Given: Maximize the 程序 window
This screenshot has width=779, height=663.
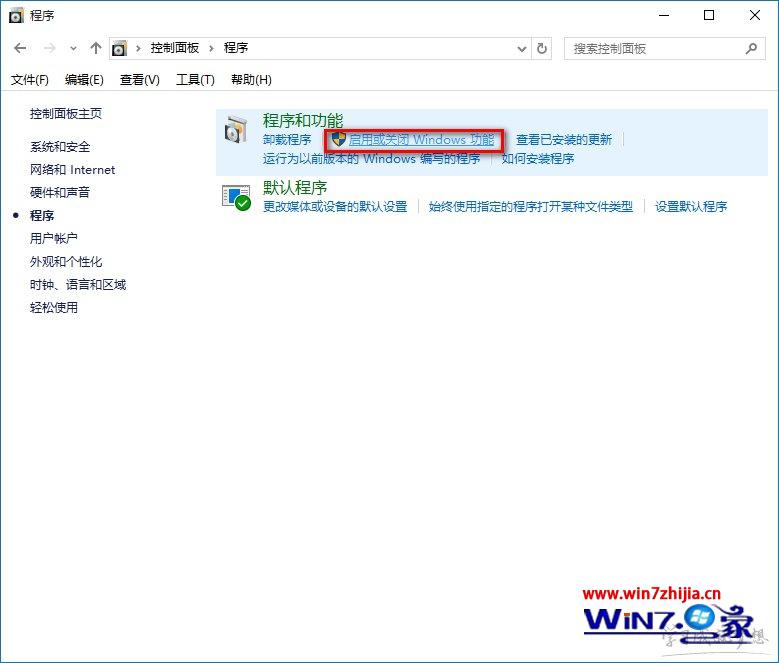Looking at the screenshot, I should point(709,15).
